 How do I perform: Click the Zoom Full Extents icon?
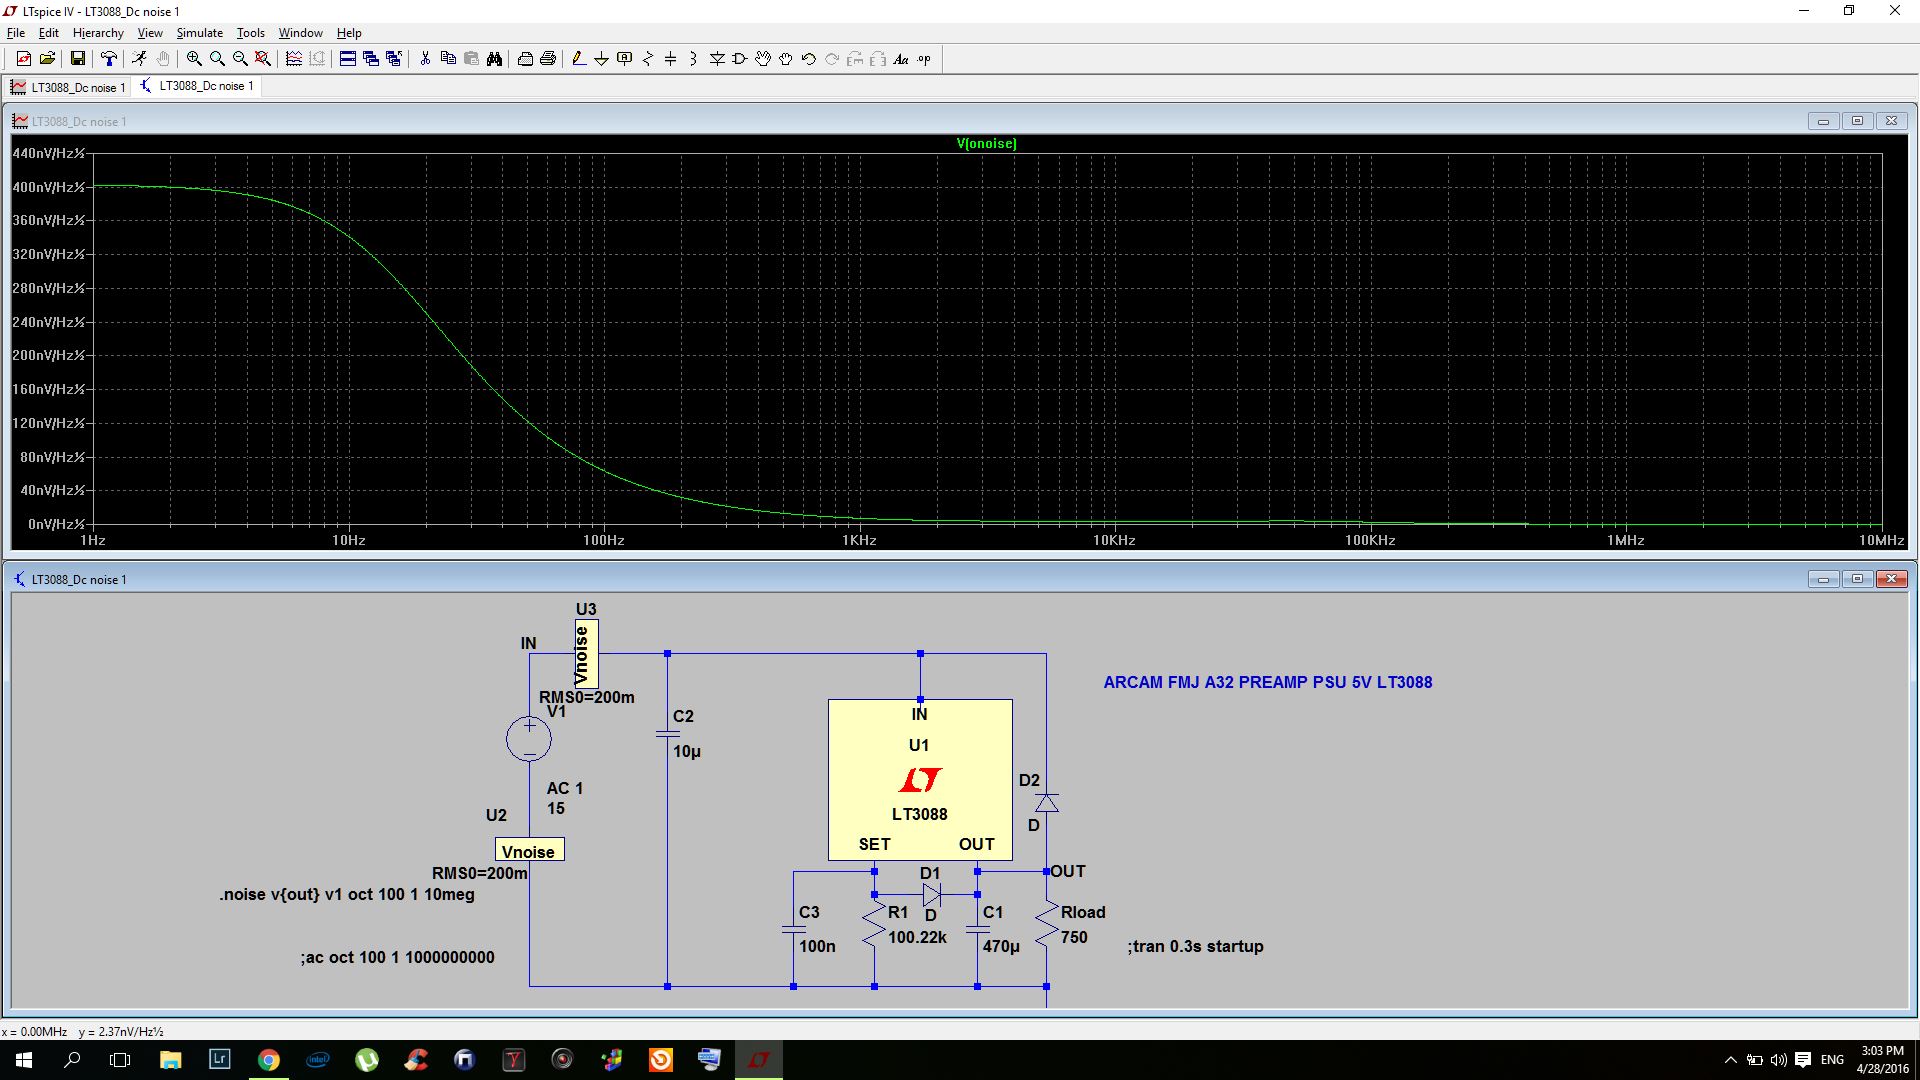263,59
